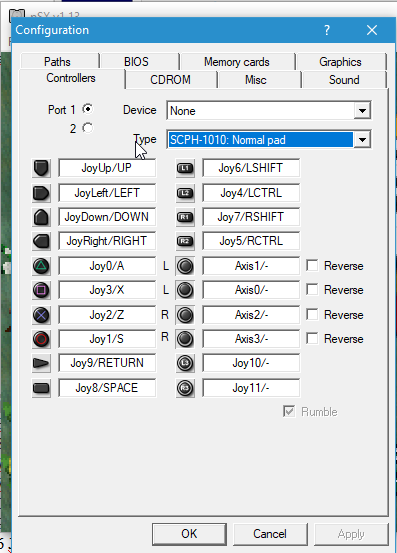397x553 pixels.
Task: Switch to the CDROM tab
Action: tap(171, 80)
